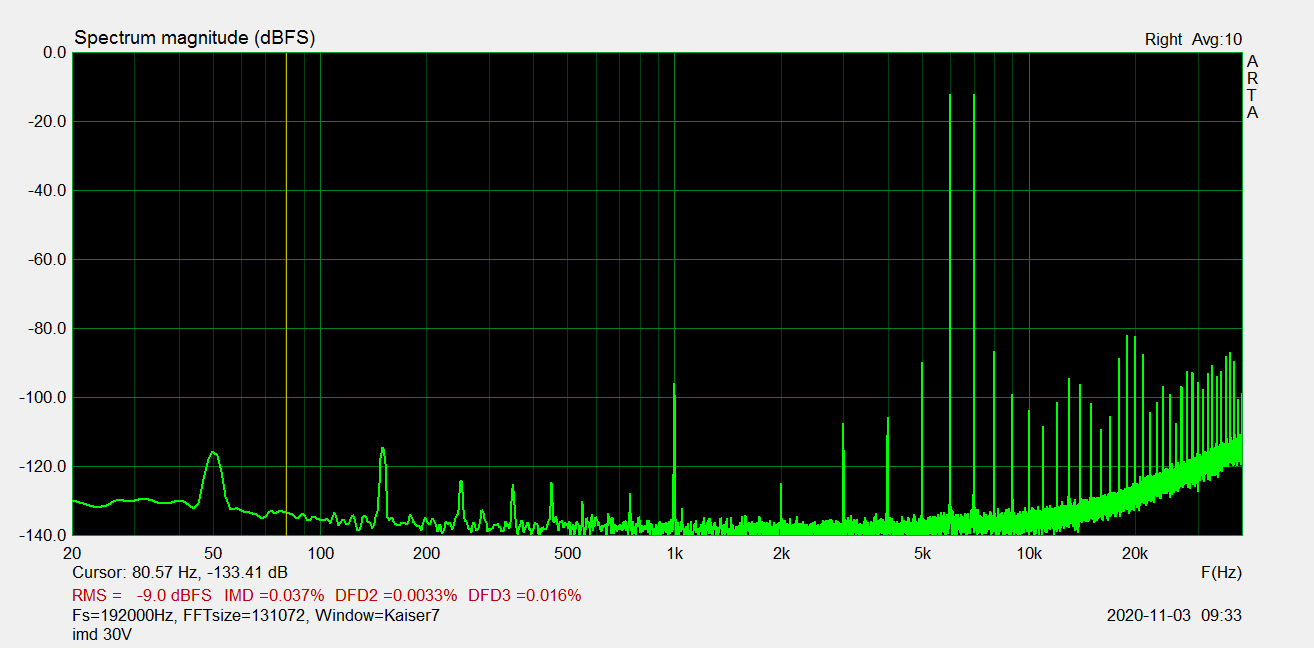1314x648 pixels.
Task: Click the '2020-11-03 09:33' timestamp
Action: 1174,616
